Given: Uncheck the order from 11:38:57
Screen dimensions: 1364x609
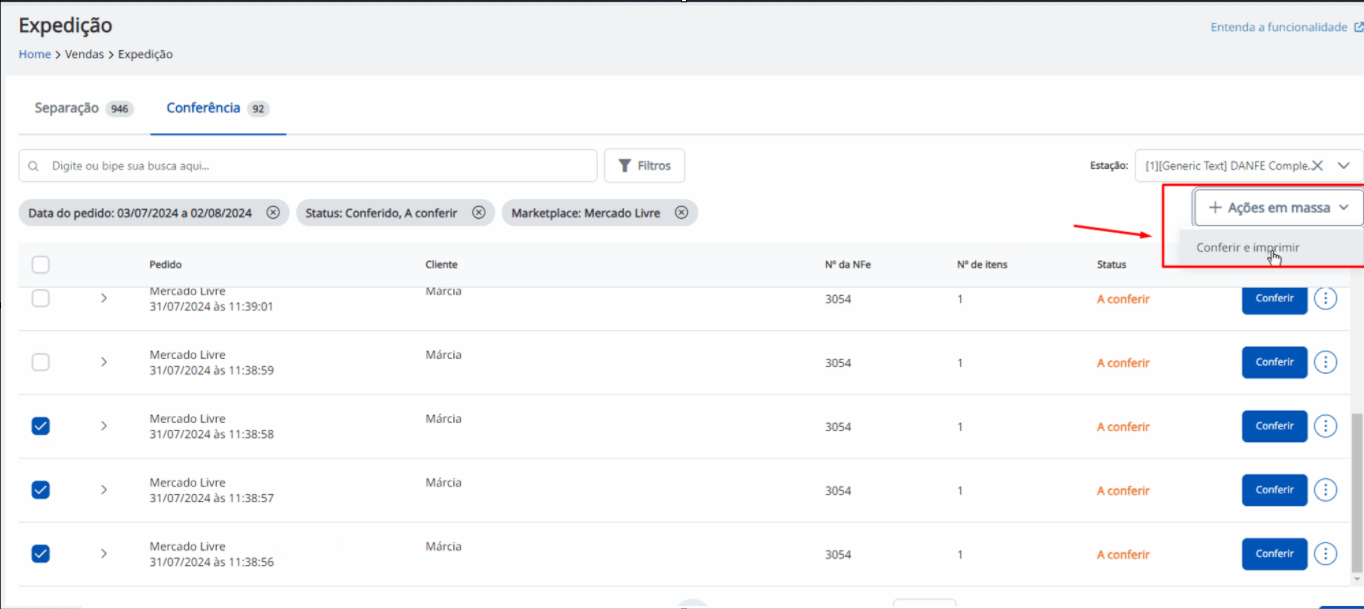Looking at the screenshot, I should tap(41, 490).
